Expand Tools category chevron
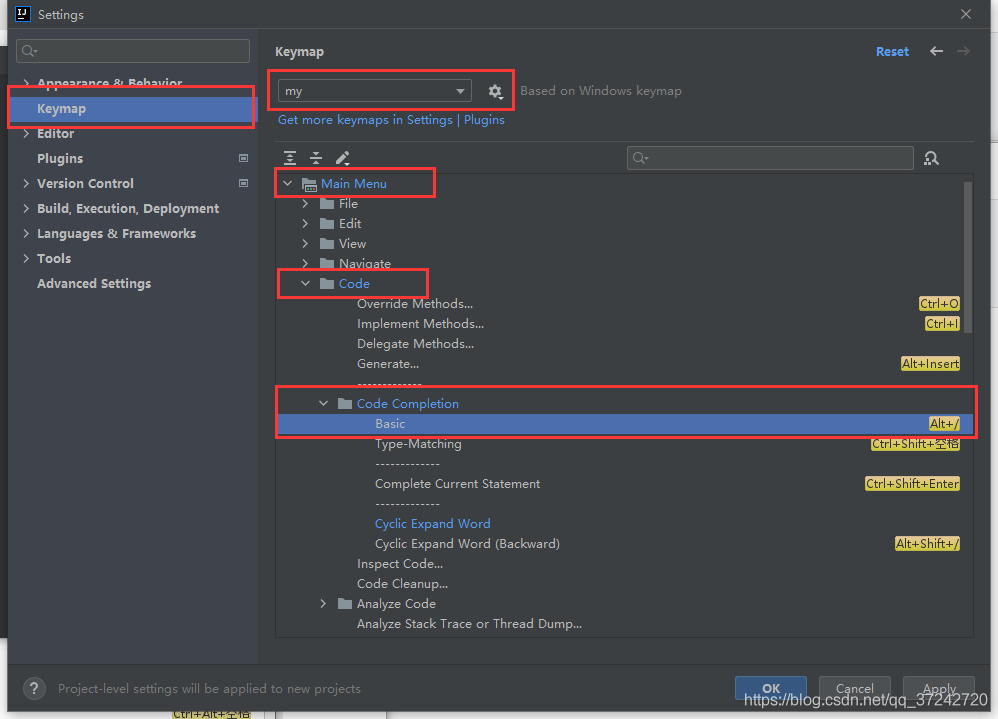Viewport: 998px width, 719px height. [x=26, y=258]
